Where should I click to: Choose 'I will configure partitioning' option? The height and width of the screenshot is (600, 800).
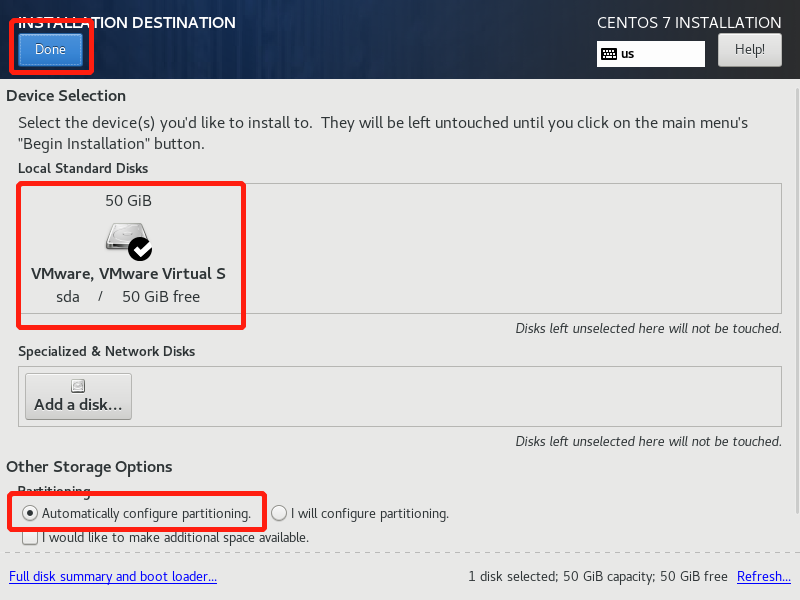279,513
